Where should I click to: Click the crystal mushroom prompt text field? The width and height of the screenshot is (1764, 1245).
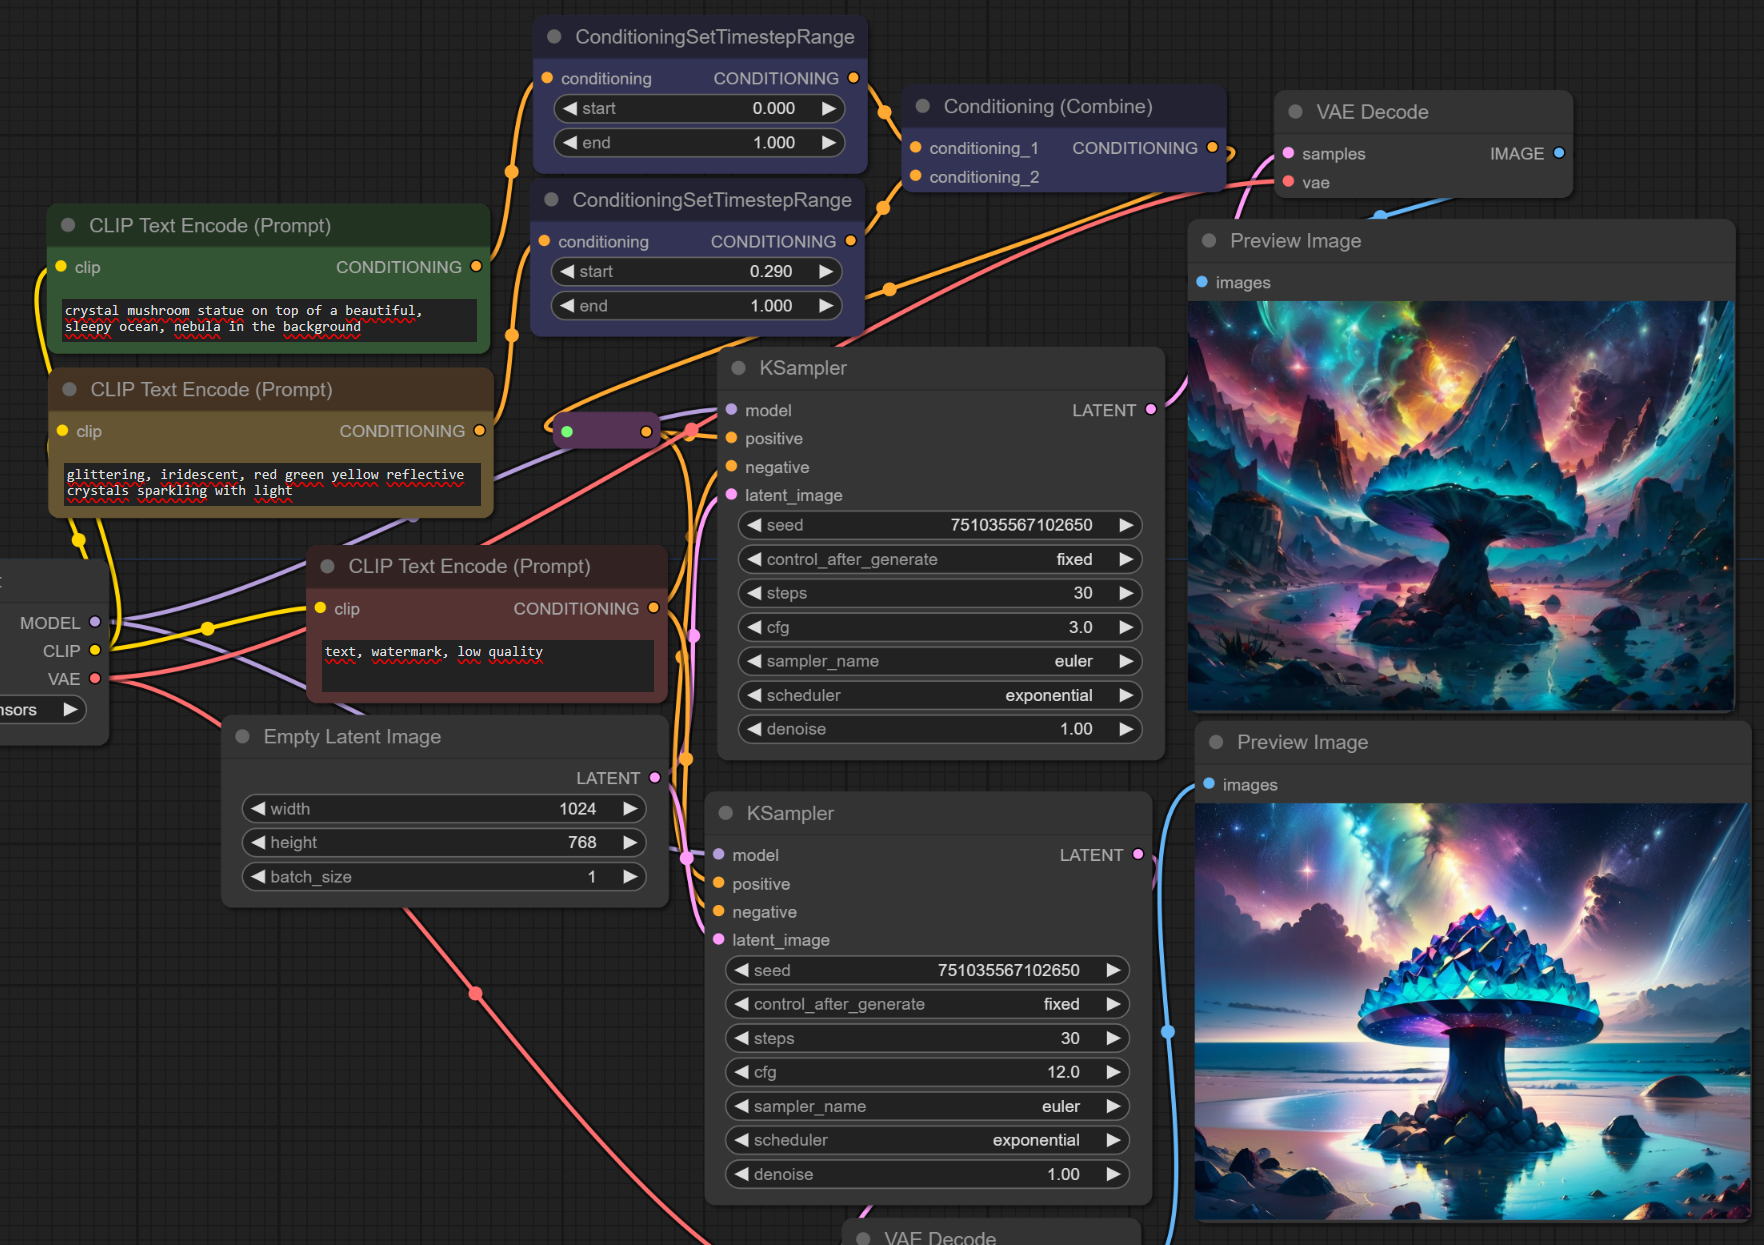(269, 320)
